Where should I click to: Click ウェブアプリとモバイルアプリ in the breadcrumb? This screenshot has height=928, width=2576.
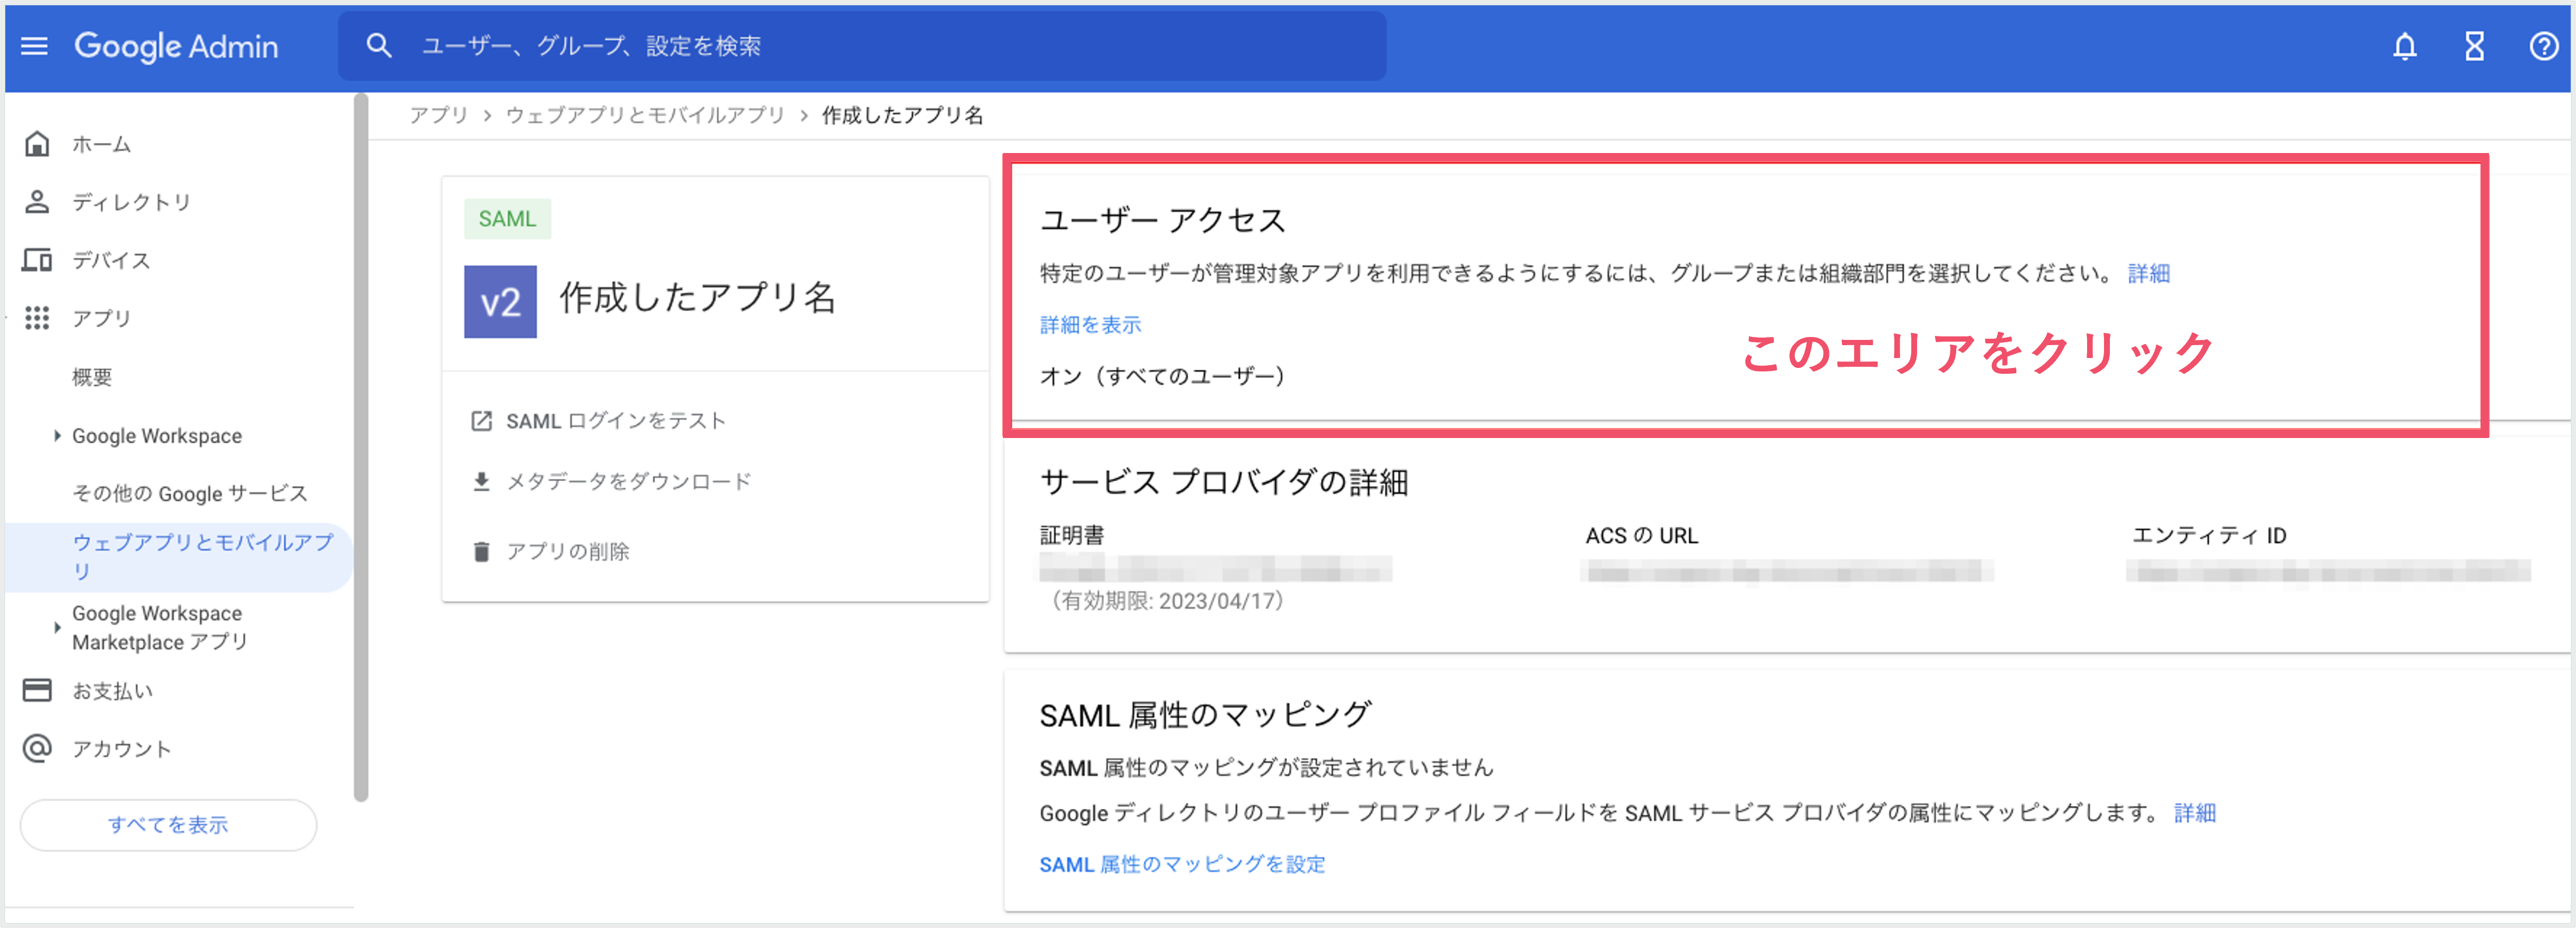[x=644, y=115]
